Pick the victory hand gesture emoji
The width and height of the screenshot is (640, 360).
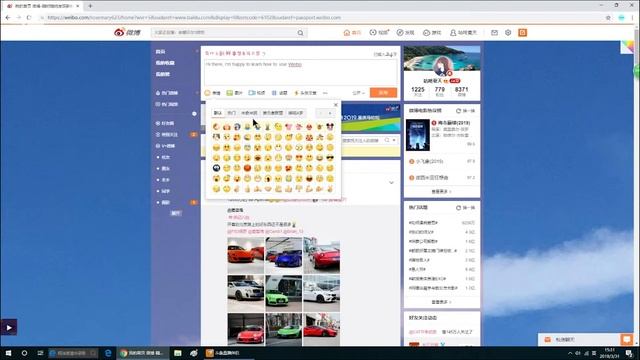pyautogui.click(x=330, y=189)
